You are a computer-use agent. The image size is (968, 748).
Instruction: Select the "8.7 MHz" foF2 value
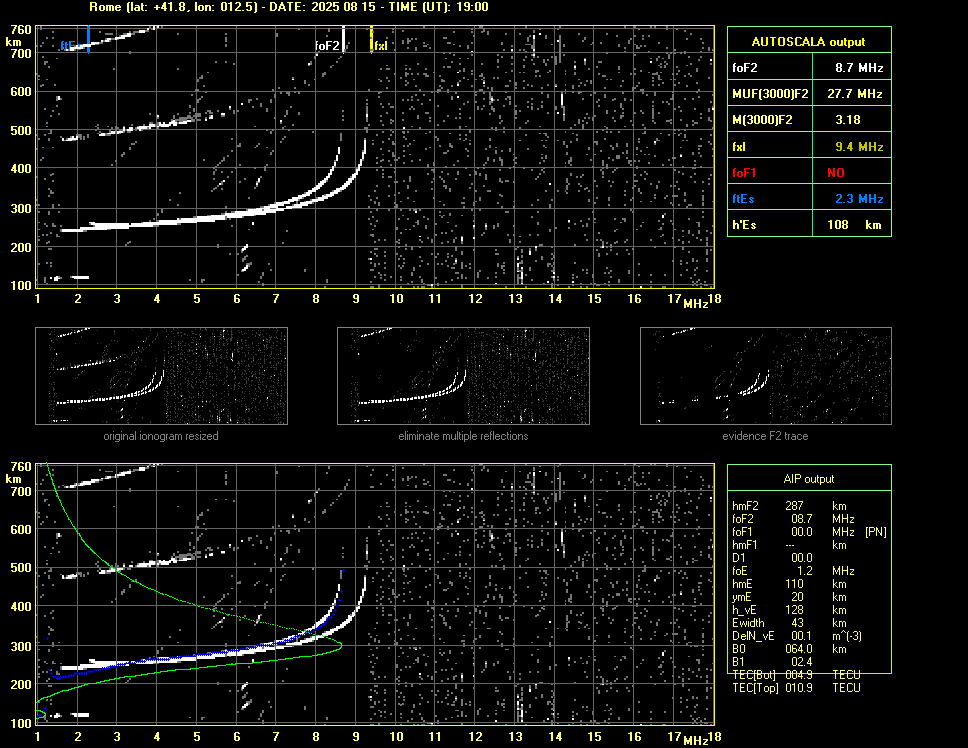pos(859,68)
